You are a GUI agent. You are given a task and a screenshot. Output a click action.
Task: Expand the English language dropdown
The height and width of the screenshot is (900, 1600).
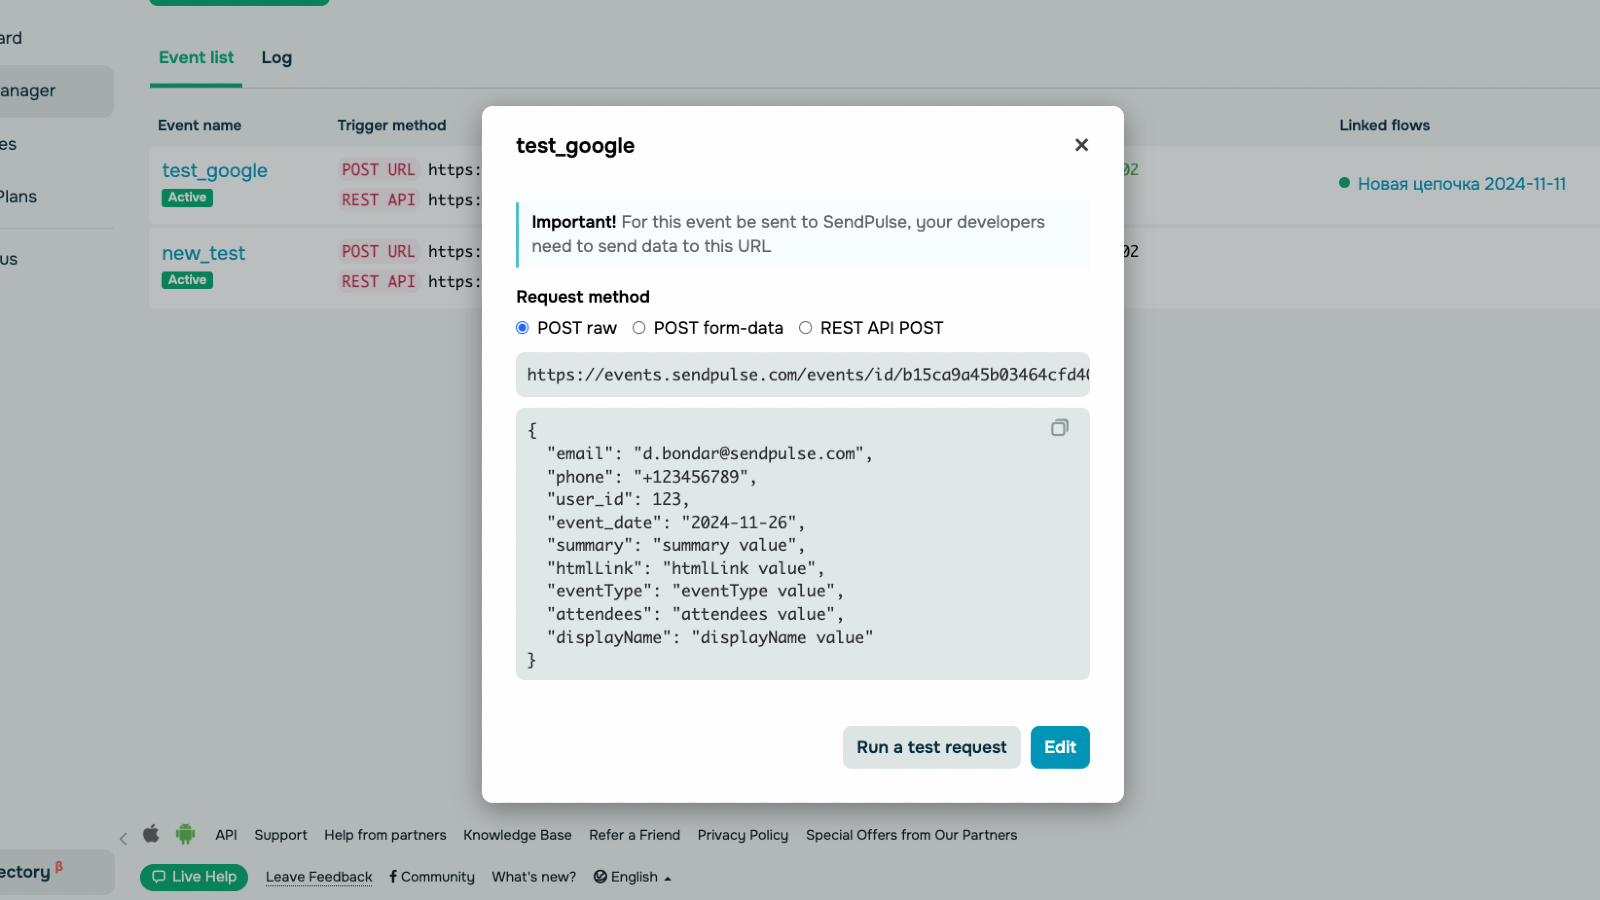(633, 877)
